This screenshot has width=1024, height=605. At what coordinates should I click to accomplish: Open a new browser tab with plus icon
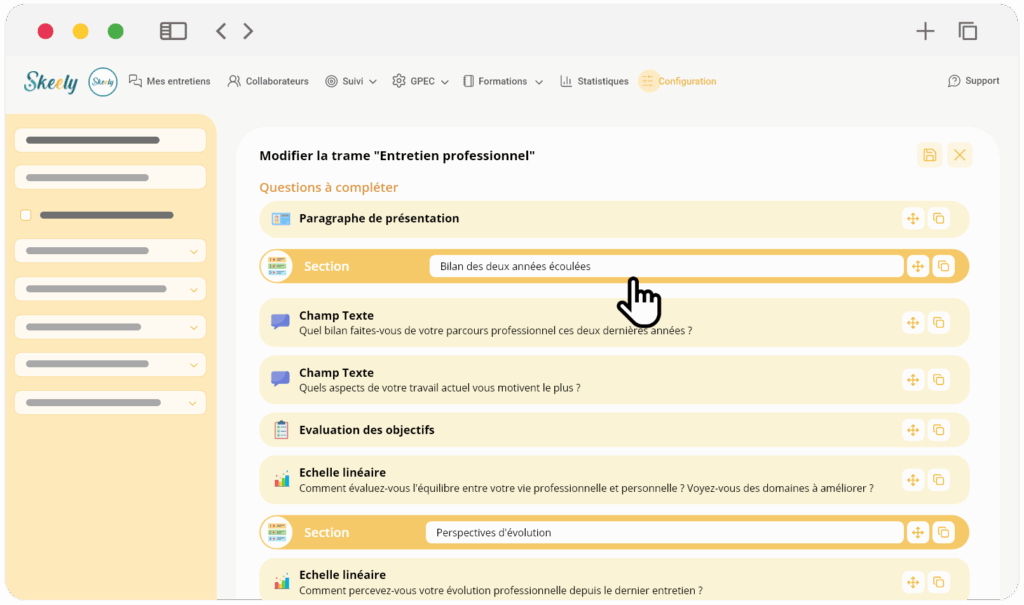coord(925,31)
